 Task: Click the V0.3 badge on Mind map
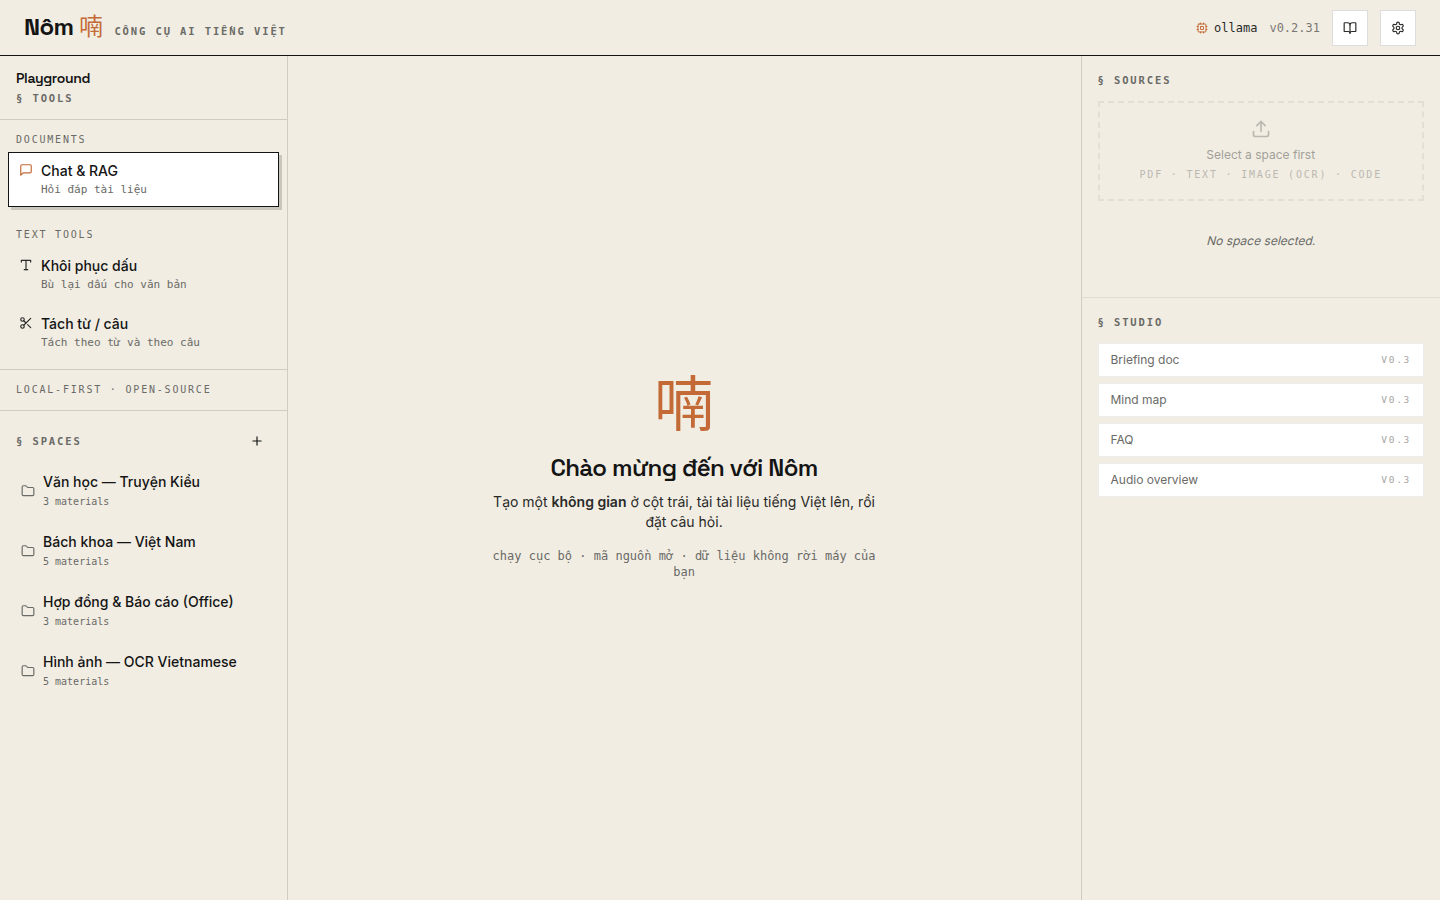[x=1395, y=400]
